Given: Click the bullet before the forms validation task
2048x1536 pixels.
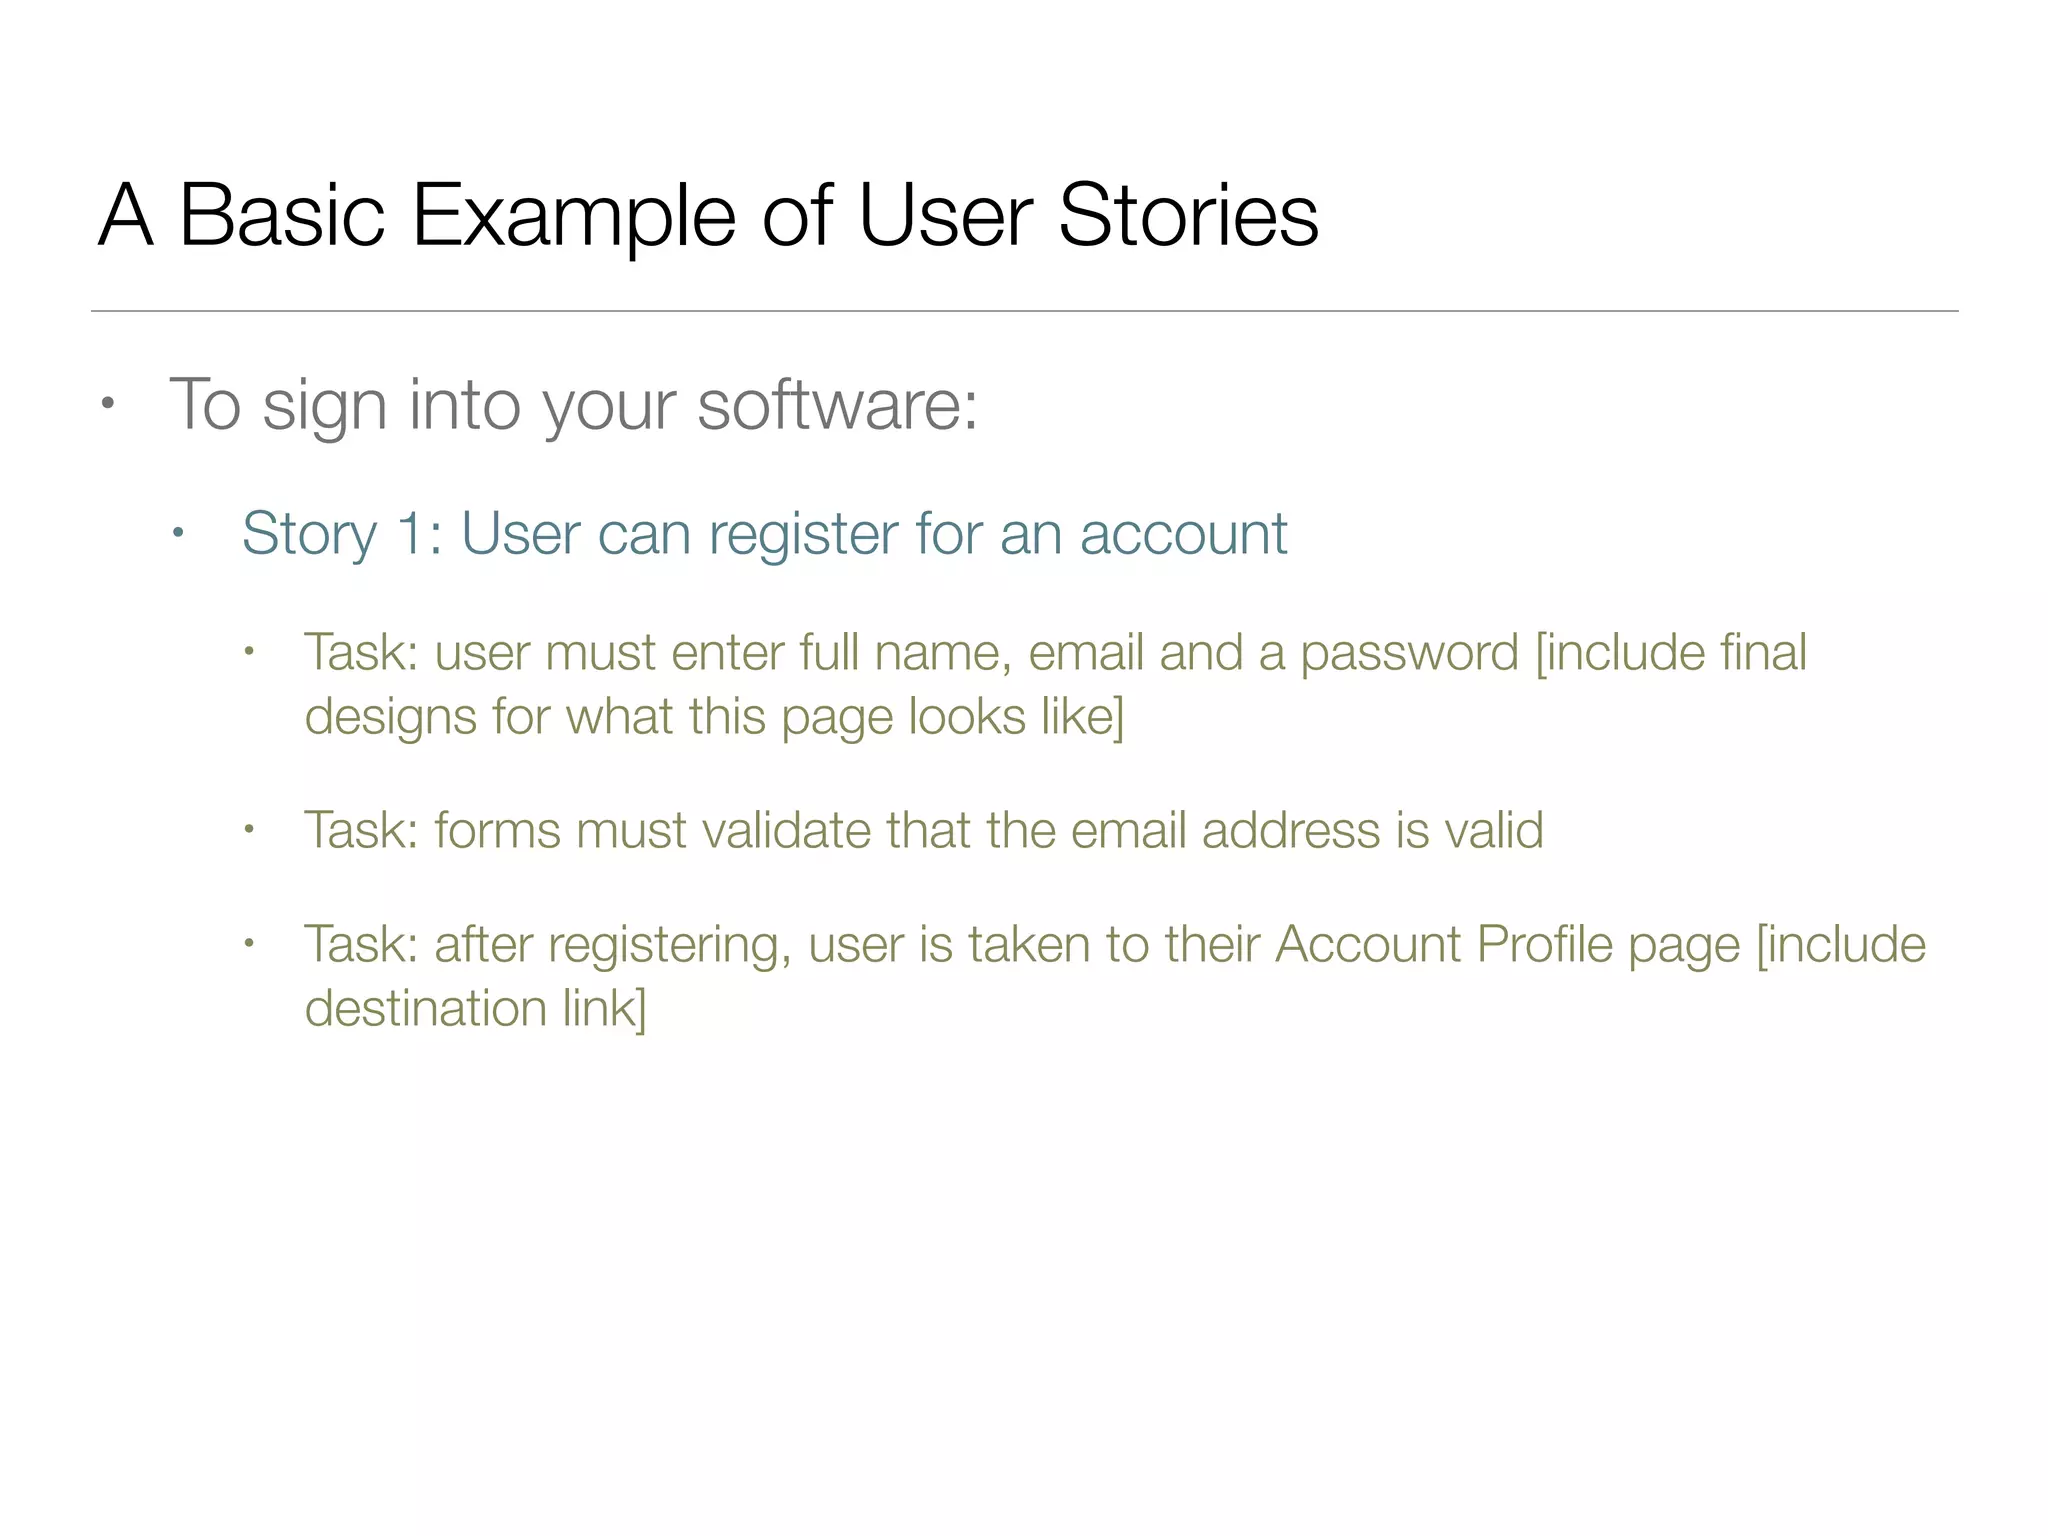Looking at the screenshot, I should (x=250, y=829).
